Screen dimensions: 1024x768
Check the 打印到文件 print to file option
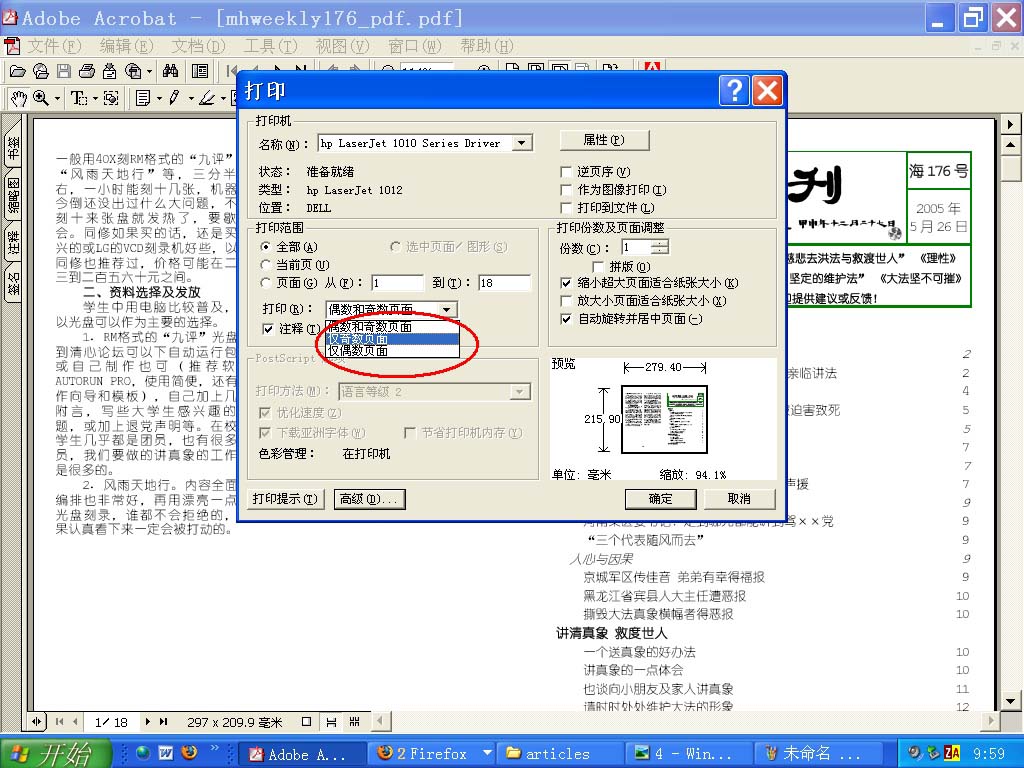click(567, 208)
